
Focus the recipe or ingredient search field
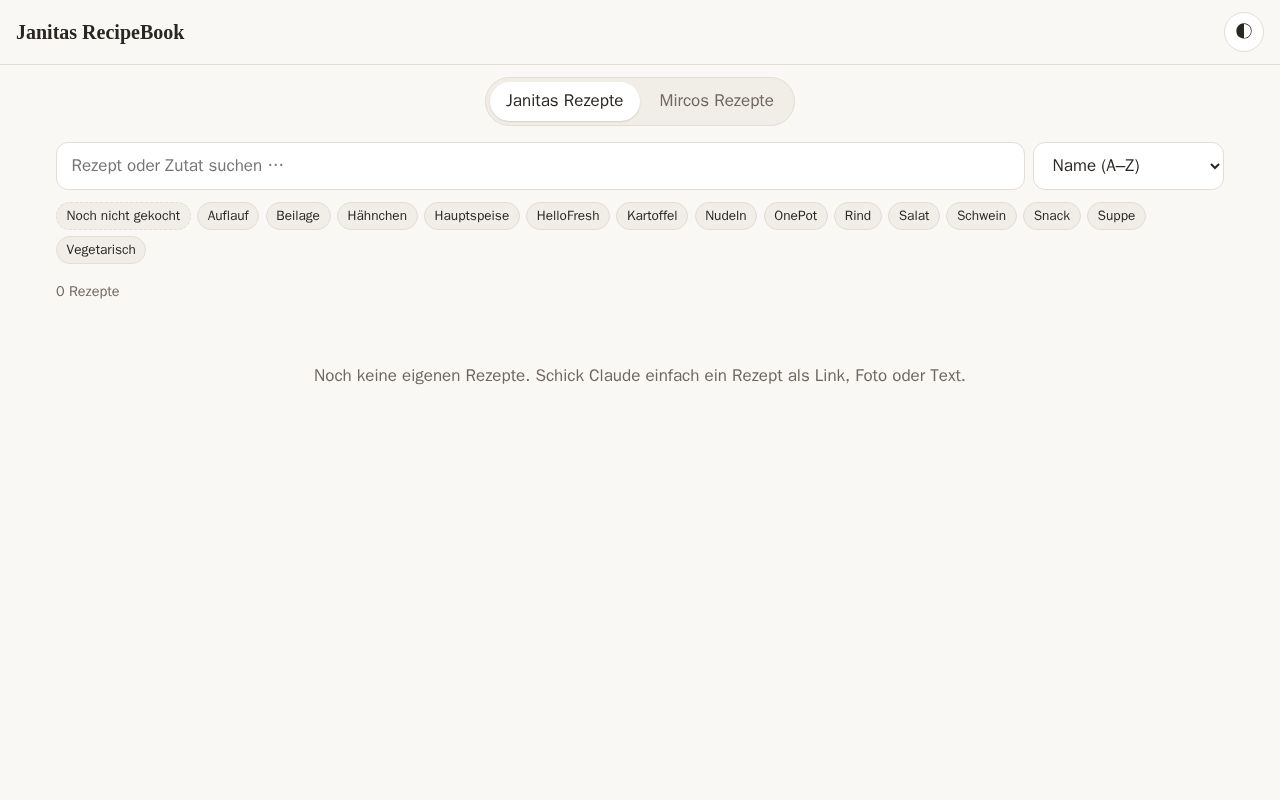click(540, 166)
